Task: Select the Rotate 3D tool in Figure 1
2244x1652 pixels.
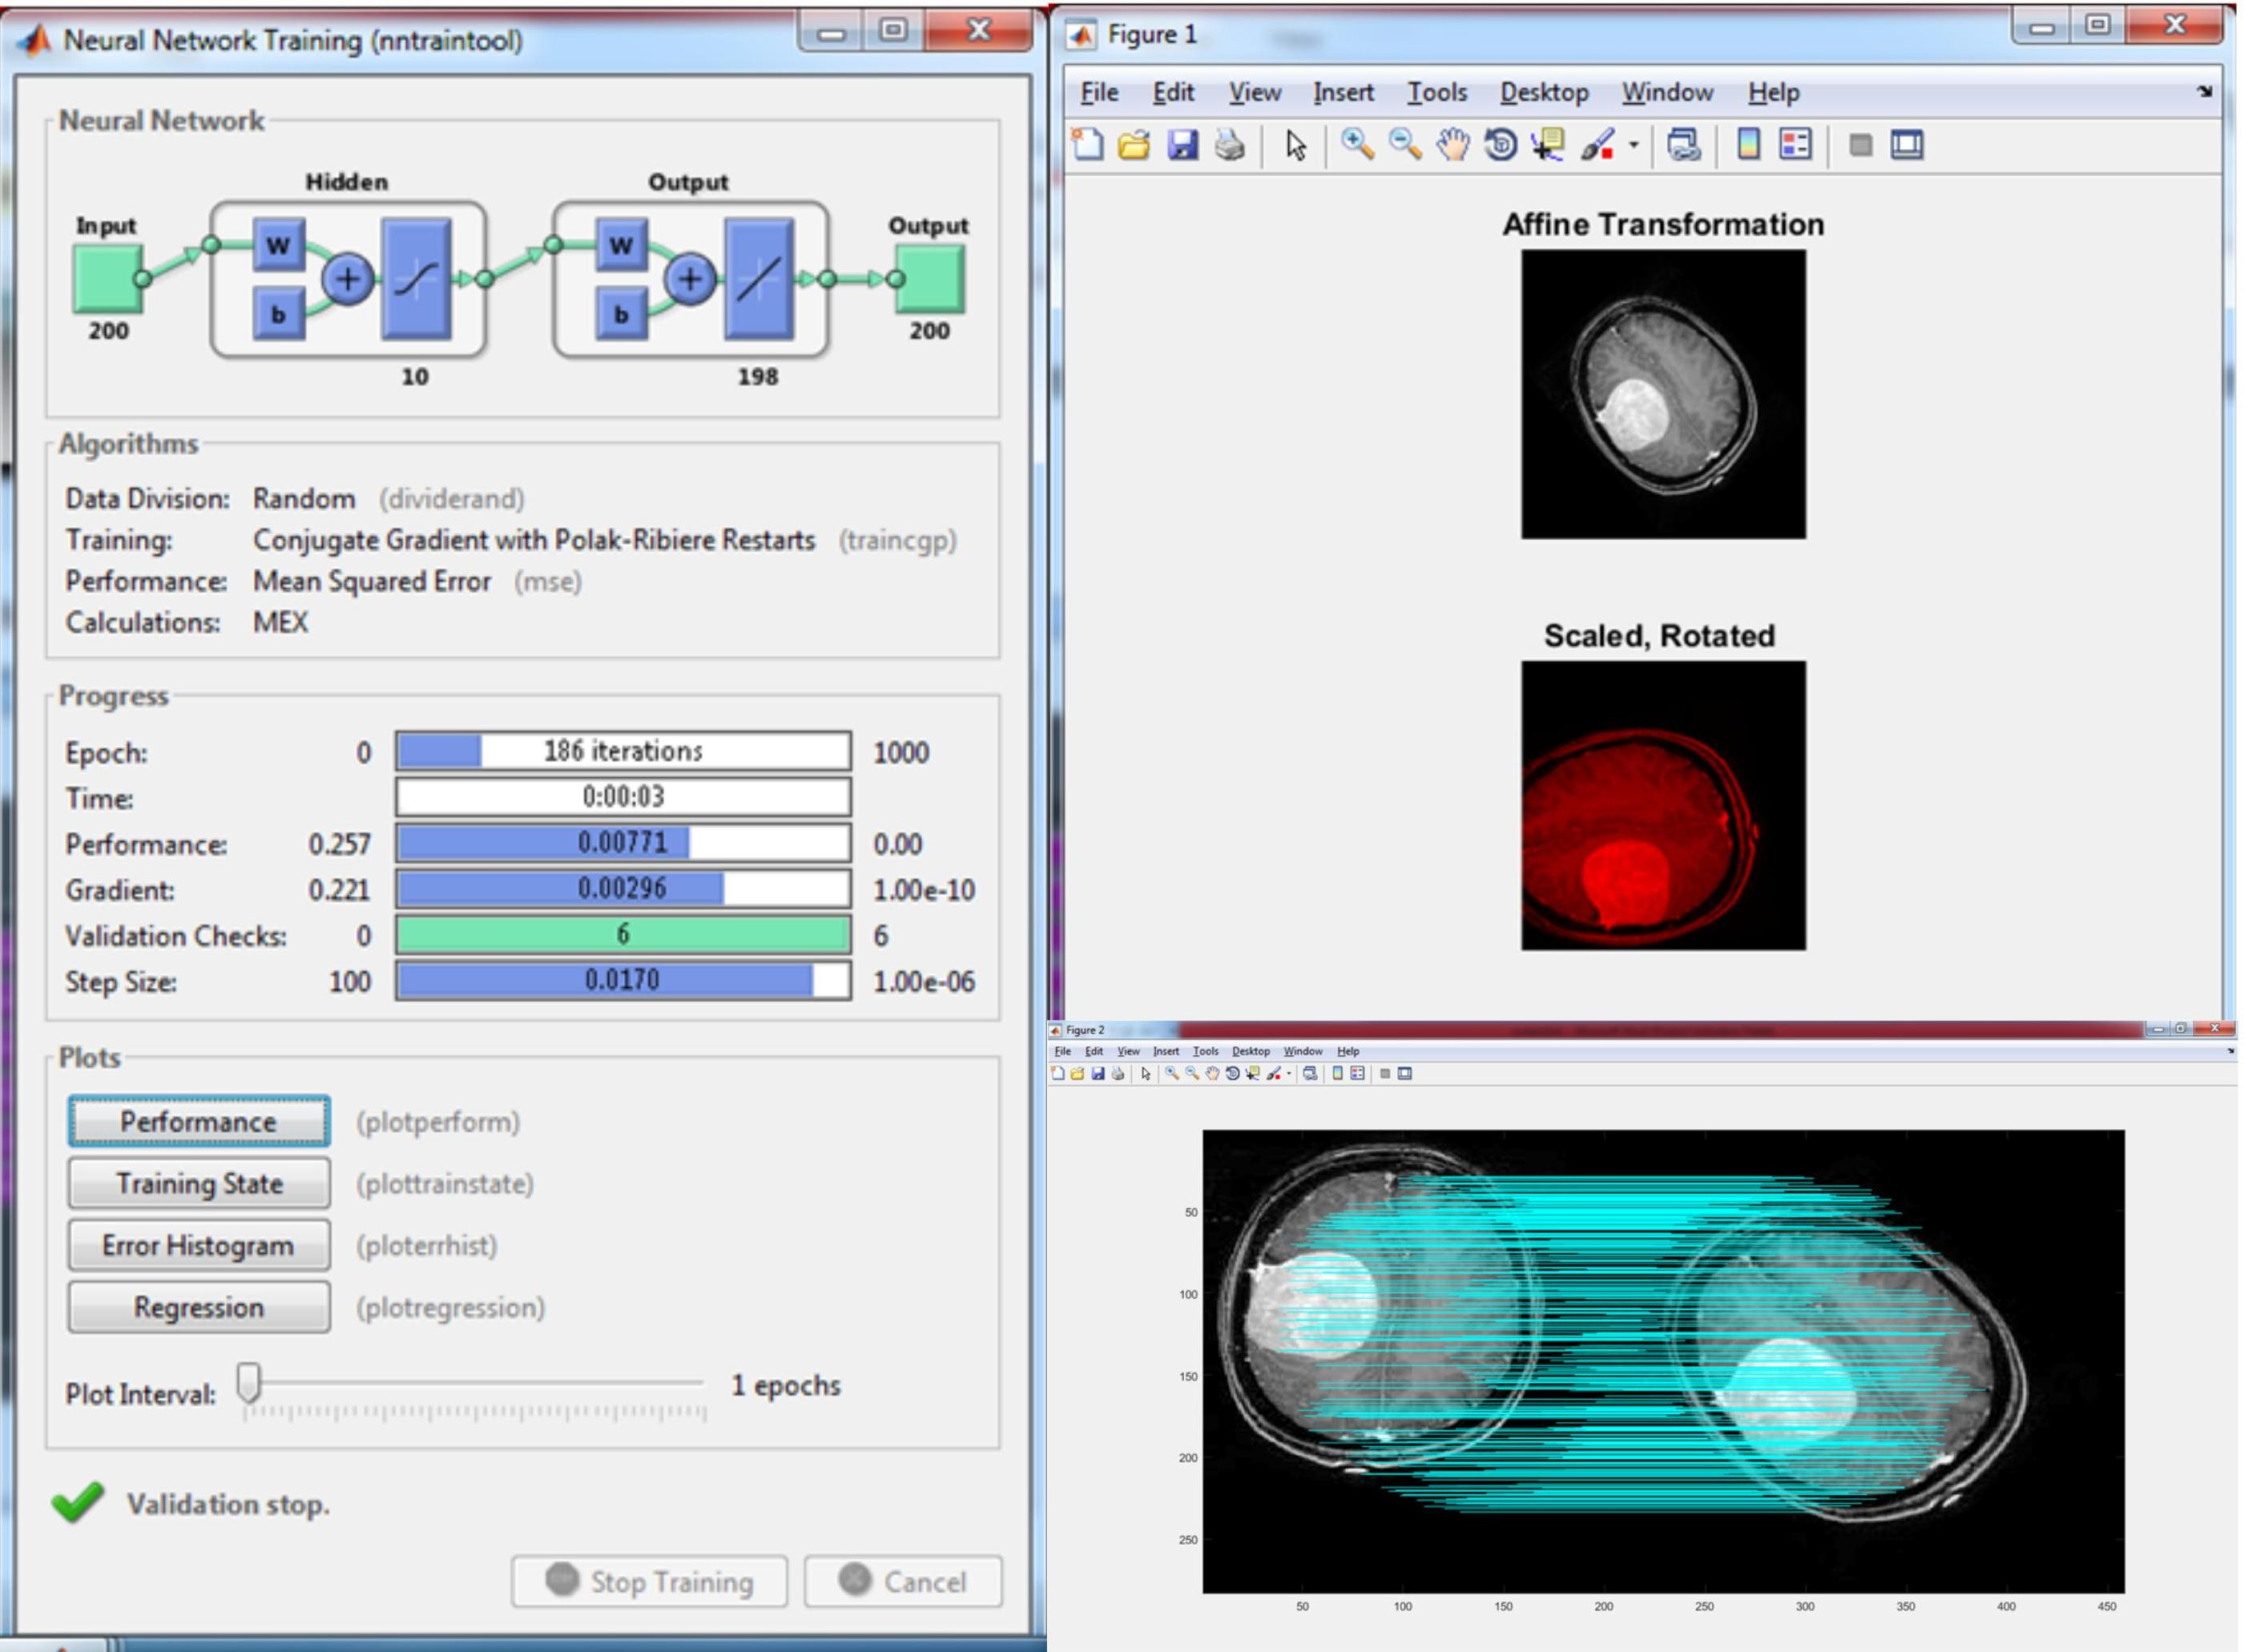Action: point(1503,147)
